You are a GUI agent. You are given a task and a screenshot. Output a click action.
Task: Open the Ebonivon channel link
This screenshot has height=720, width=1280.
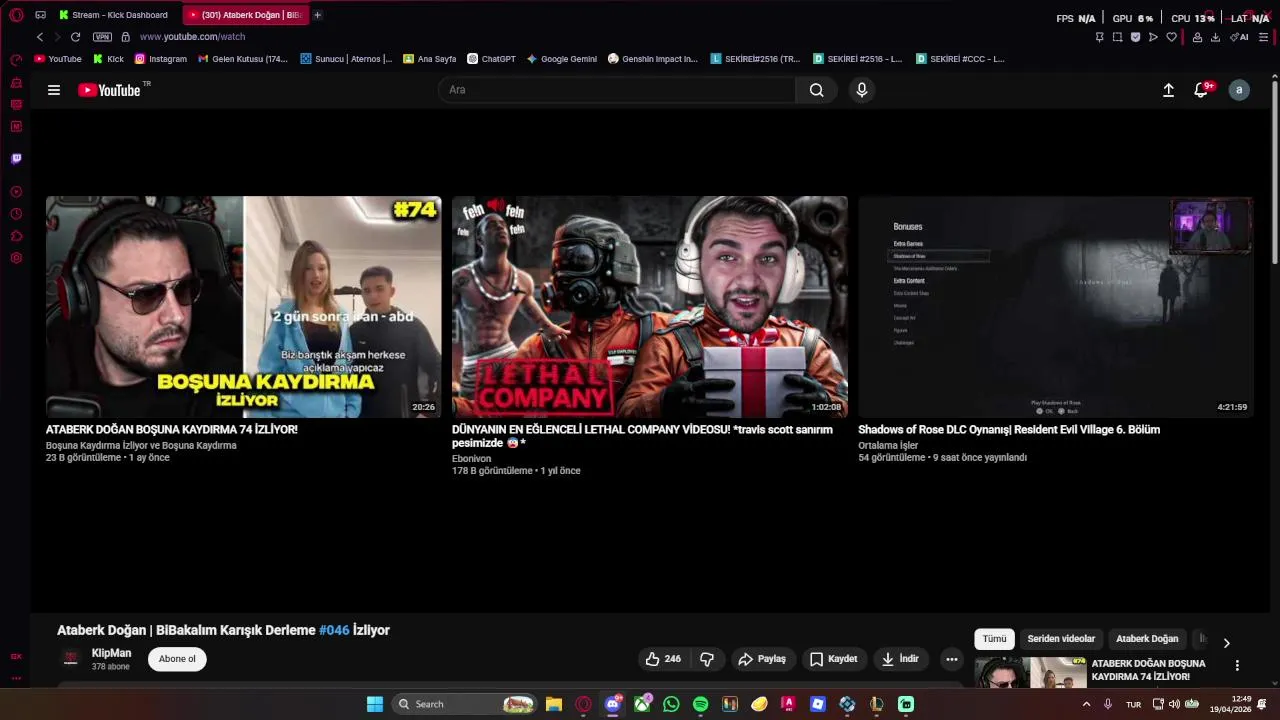[471, 458]
